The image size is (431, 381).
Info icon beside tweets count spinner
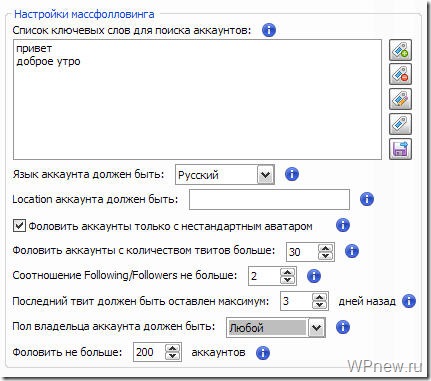tap(352, 251)
